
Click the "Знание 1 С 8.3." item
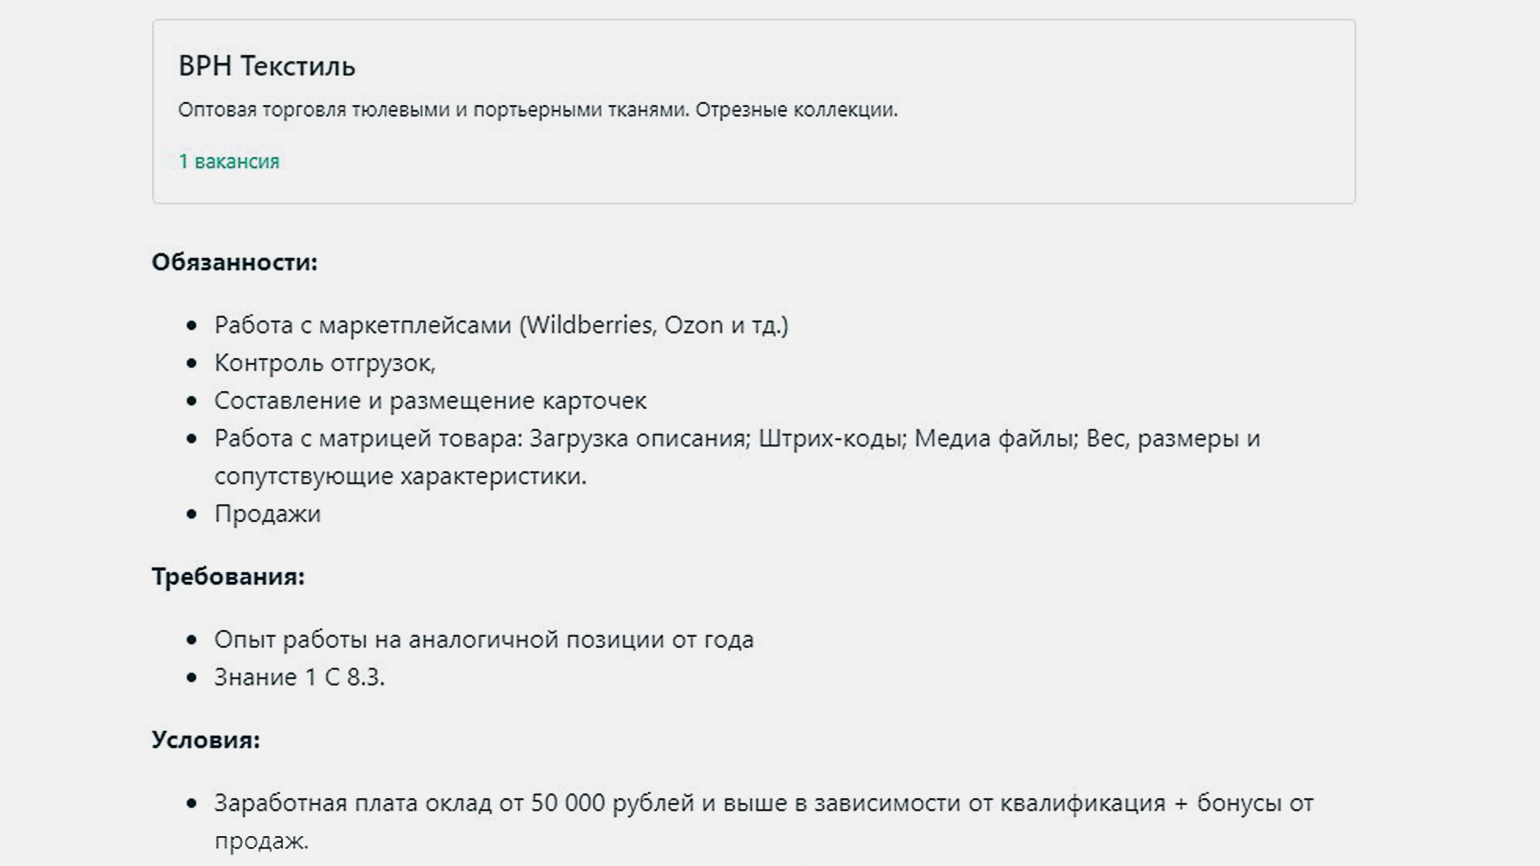(x=299, y=677)
